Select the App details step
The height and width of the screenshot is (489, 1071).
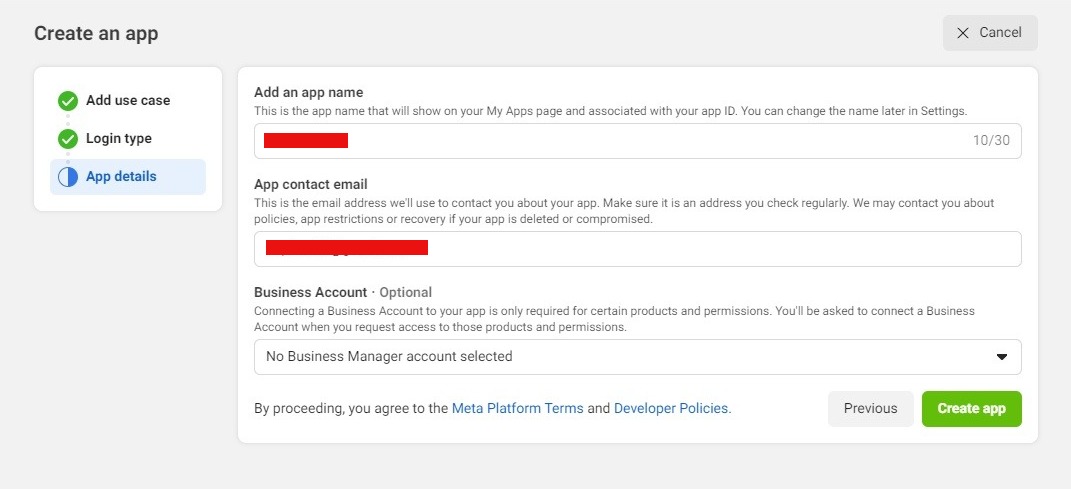point(128,177)
